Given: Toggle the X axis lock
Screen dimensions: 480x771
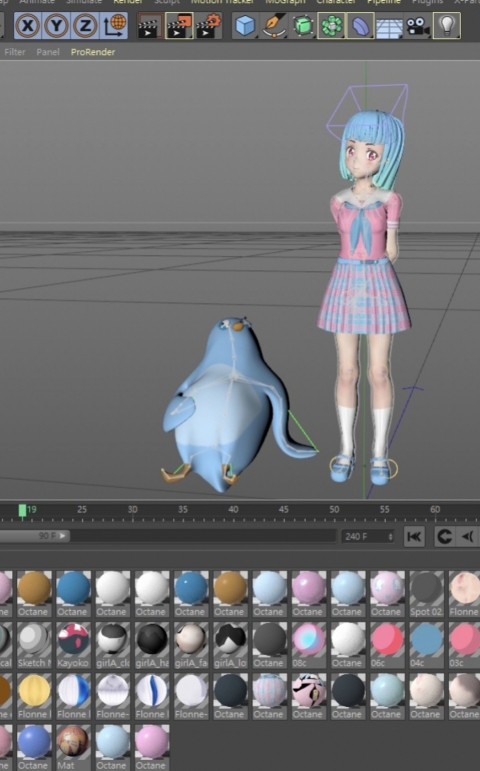Looking at the screenshot, I should coord(28,26).
